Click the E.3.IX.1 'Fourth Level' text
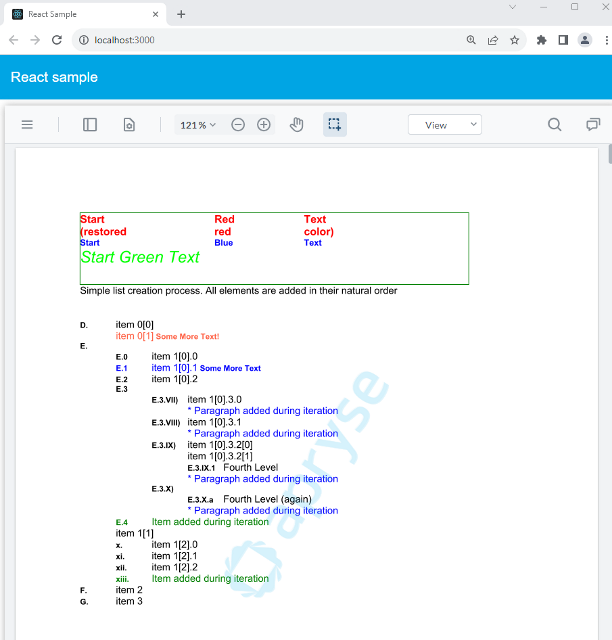This screenshot has width=612, height=640. point(250,467)
